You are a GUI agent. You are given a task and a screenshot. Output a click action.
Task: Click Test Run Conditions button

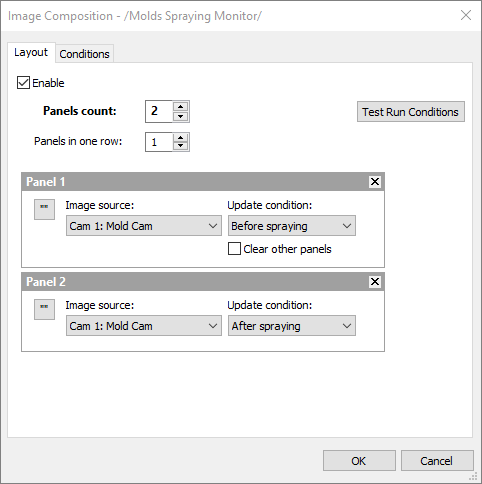coord(411,112)
